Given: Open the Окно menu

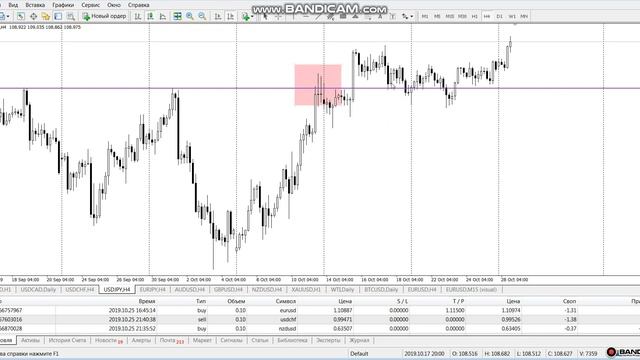Looking at the screenshot, I should tap(113, 5).
